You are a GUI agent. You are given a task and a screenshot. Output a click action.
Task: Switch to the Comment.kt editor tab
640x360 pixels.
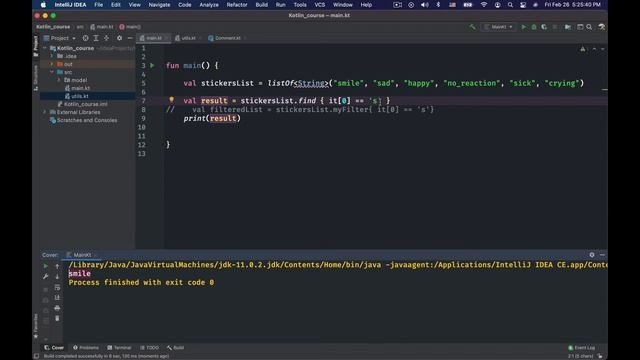click(227, 38)
